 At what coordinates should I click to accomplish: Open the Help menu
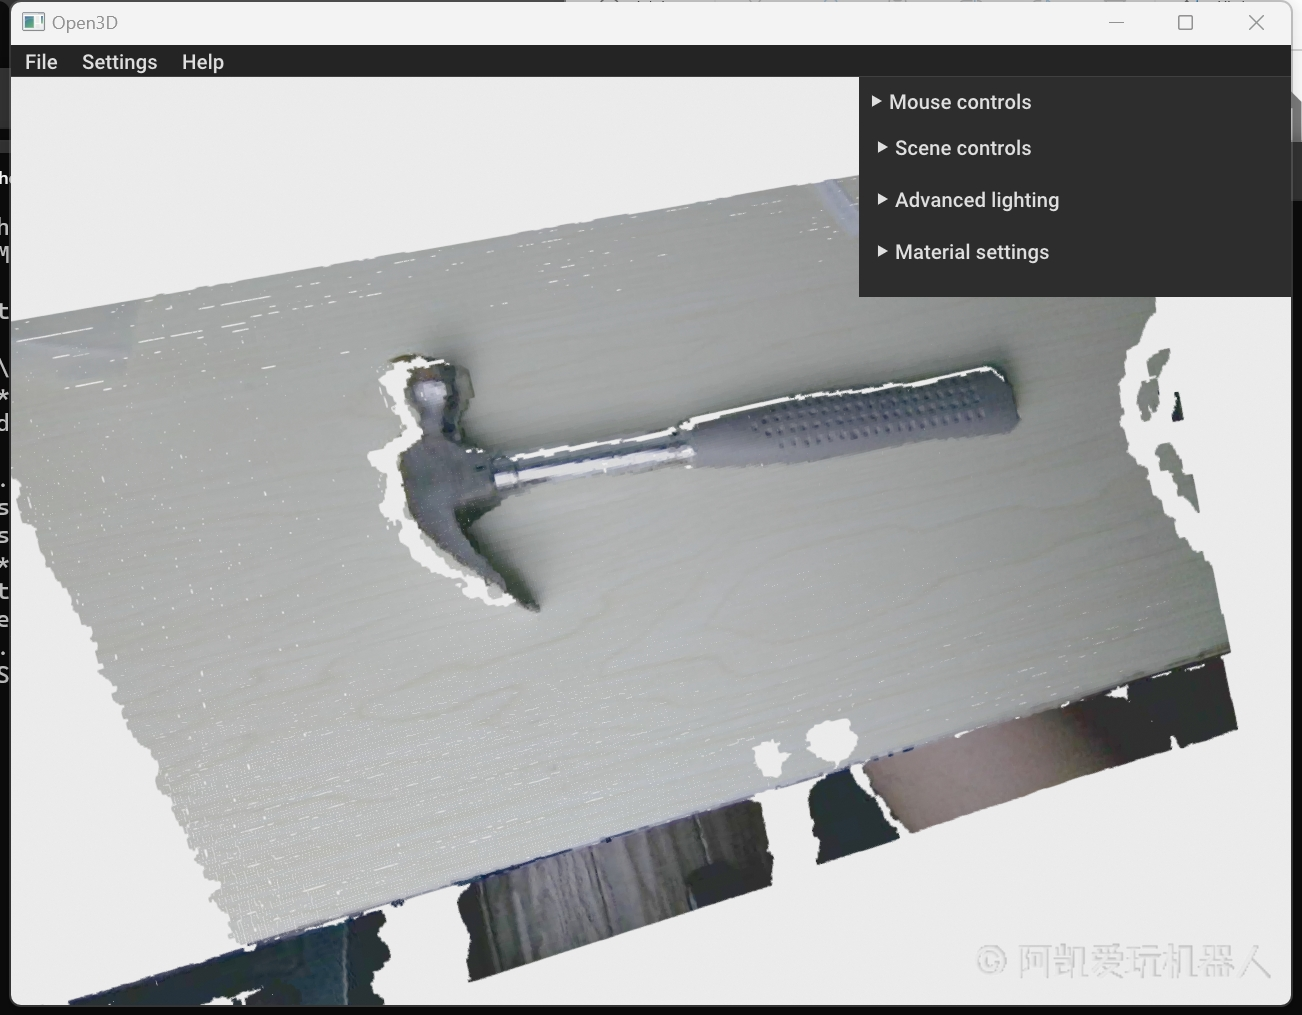pos(202,62)
